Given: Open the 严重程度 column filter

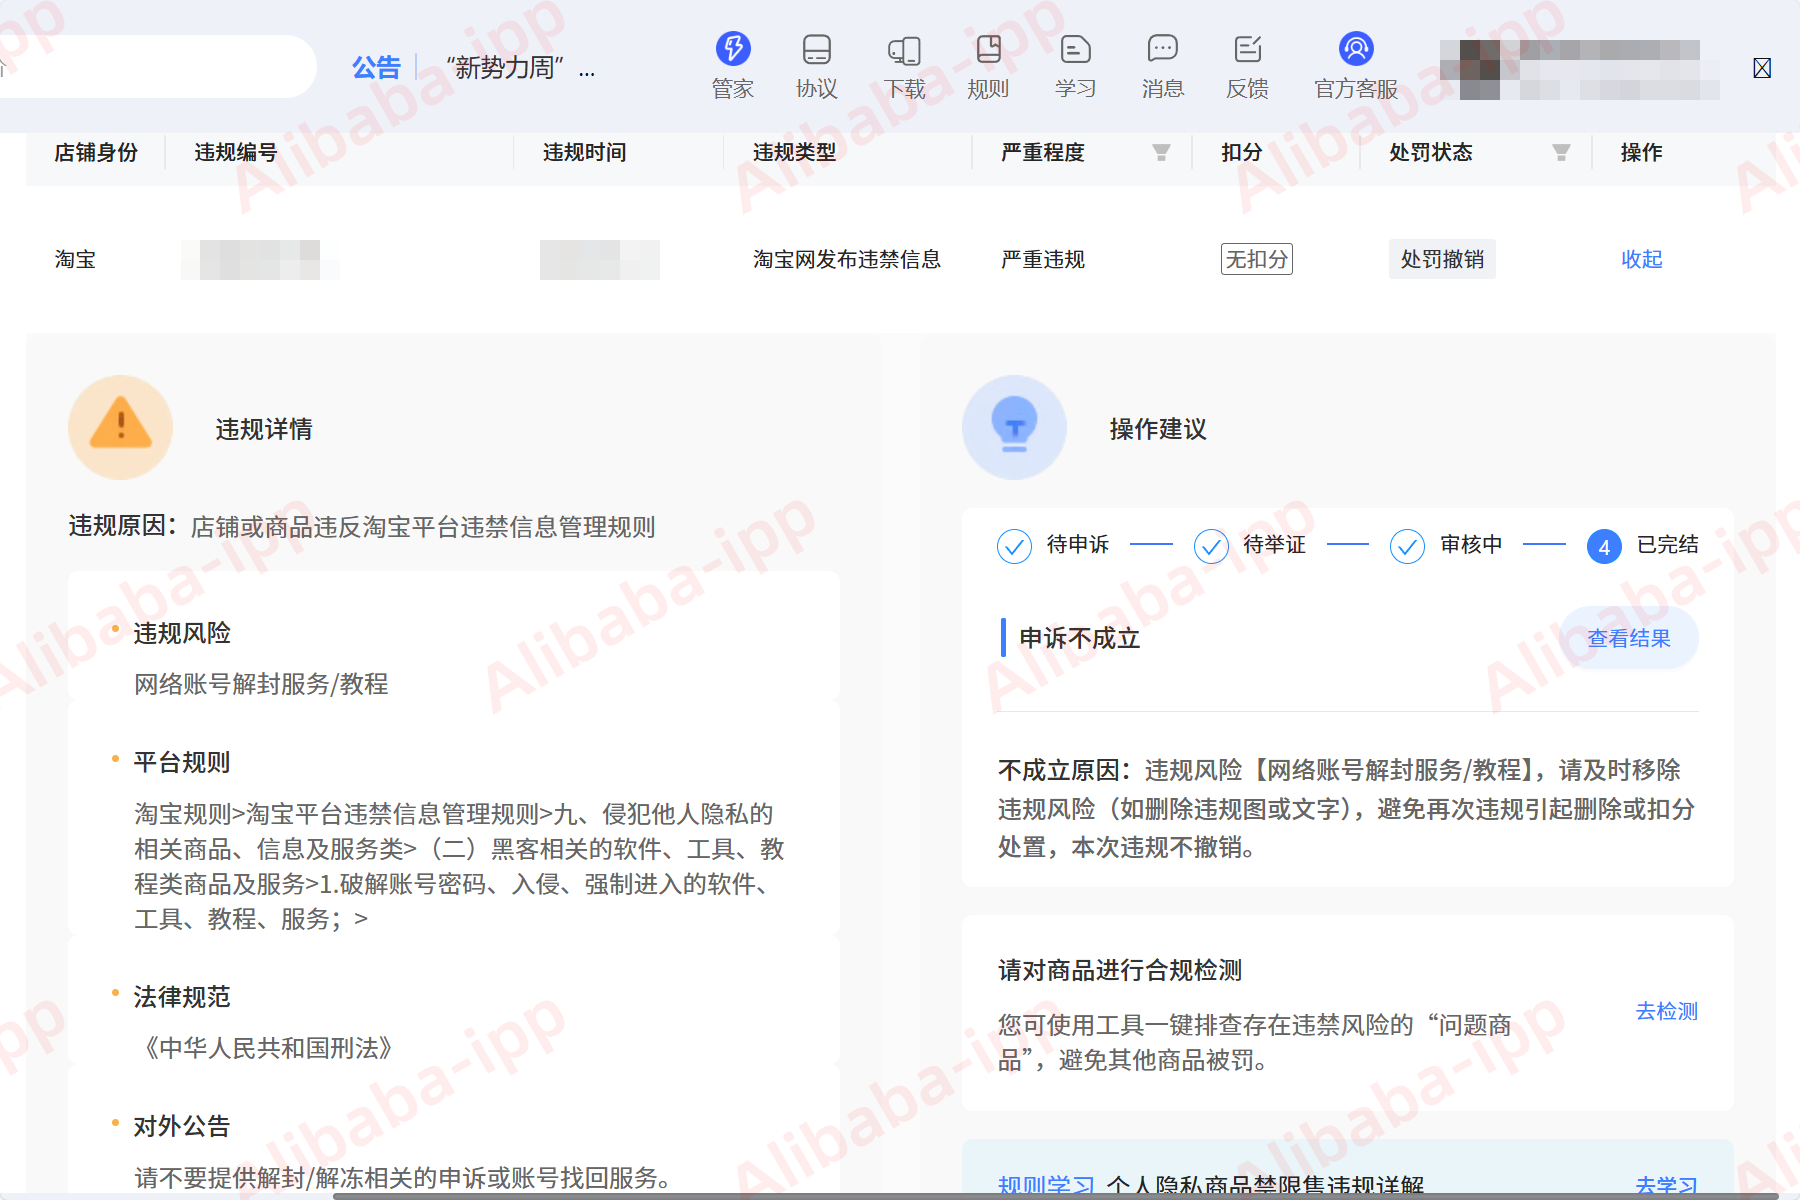Looking at the screenshot, I should [1161, 152].
